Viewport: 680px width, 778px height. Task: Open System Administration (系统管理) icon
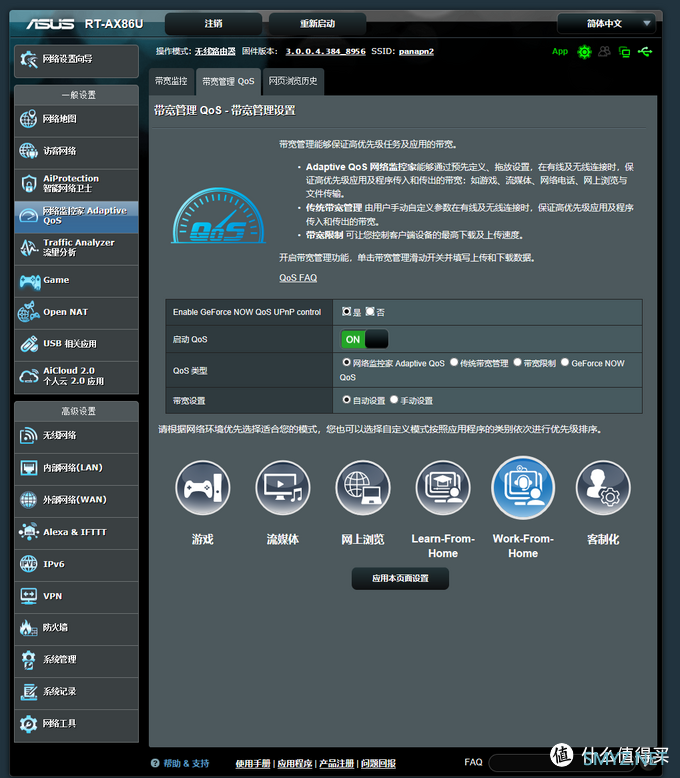click(28, 660)
